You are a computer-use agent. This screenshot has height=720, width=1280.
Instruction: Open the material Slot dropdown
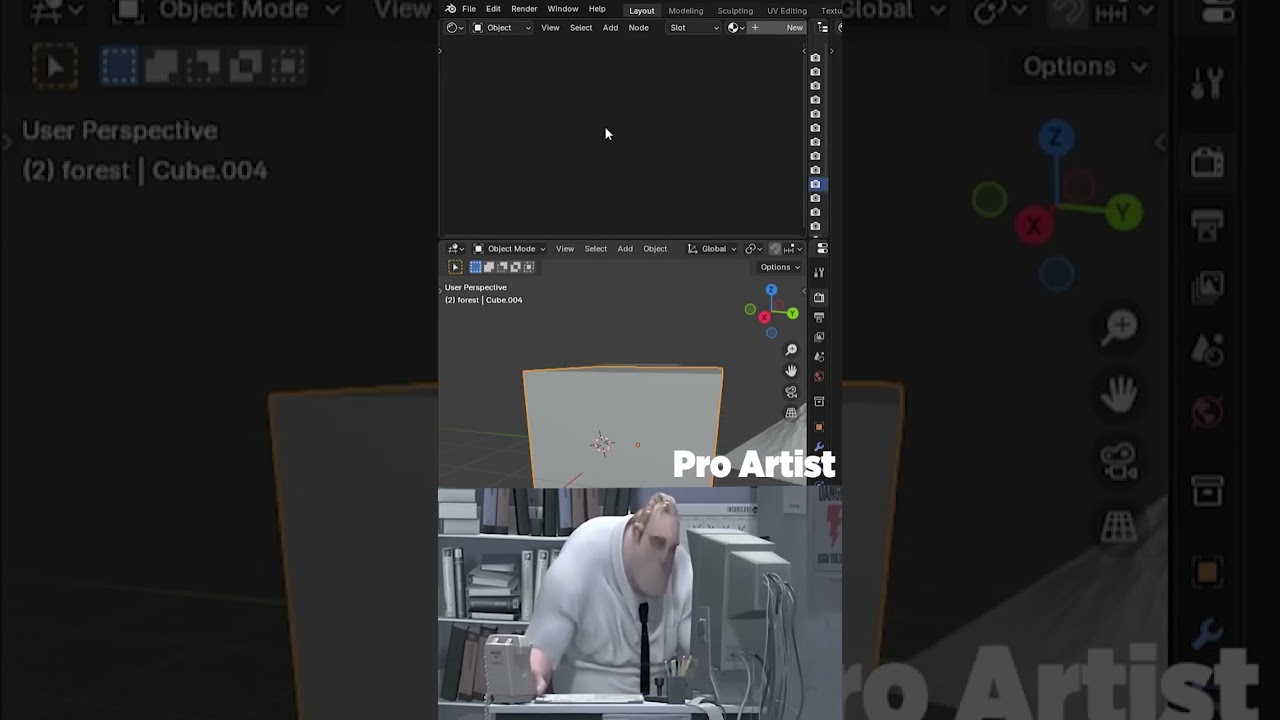click(x=694, y=28)
